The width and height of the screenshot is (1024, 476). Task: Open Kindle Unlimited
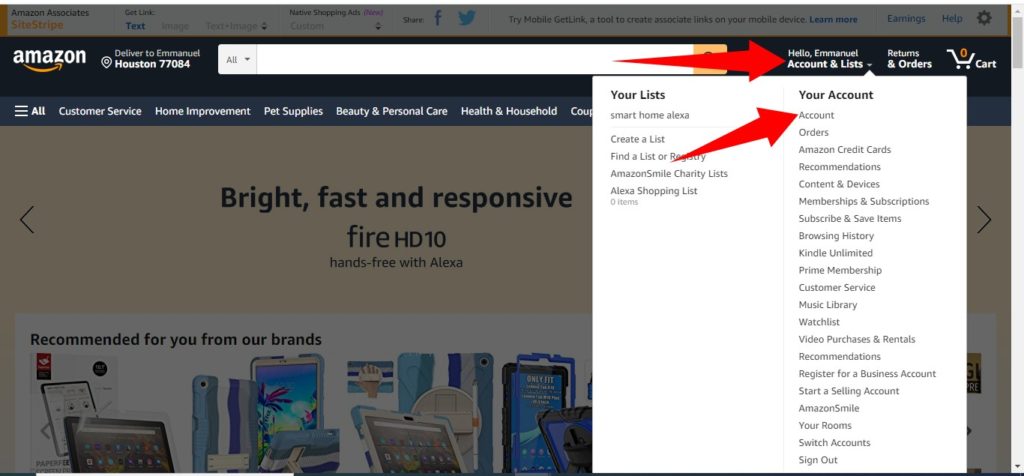click(x=835, y=253)
